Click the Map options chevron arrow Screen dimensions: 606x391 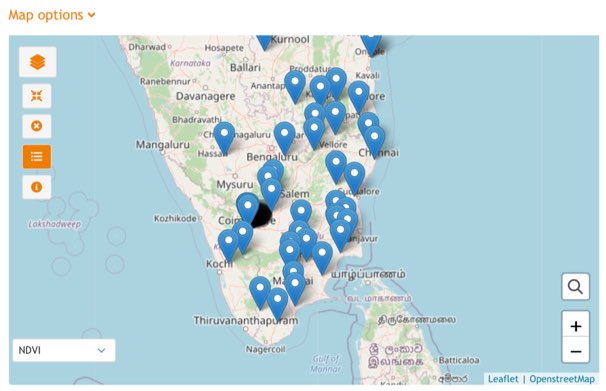92,15
